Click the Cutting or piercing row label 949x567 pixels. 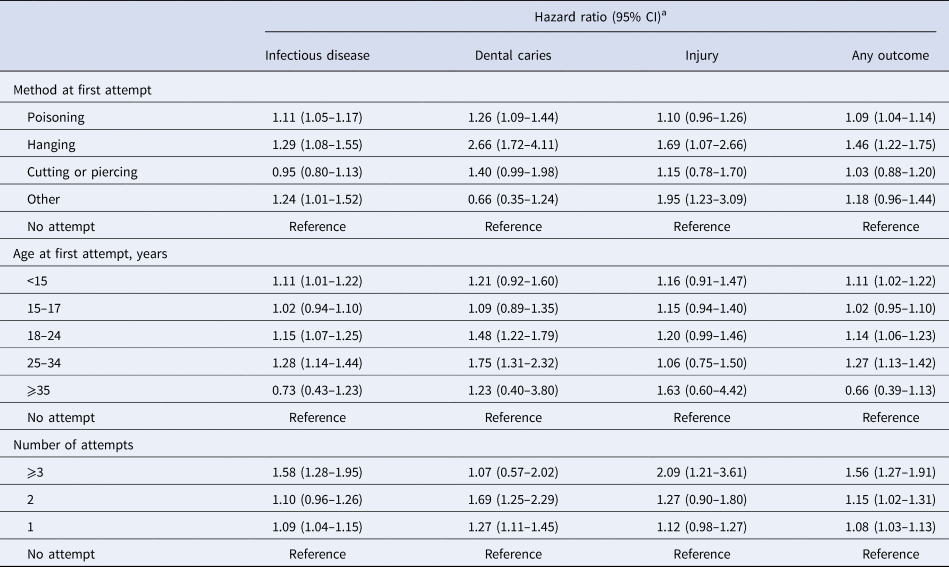point(83,172)
